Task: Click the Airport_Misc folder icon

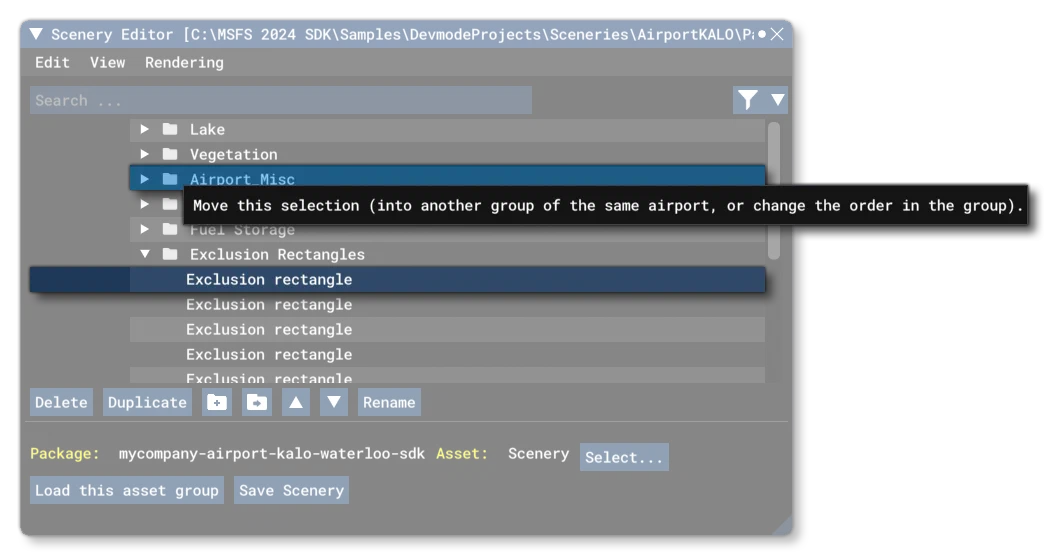Action: (x=170, y=179)
